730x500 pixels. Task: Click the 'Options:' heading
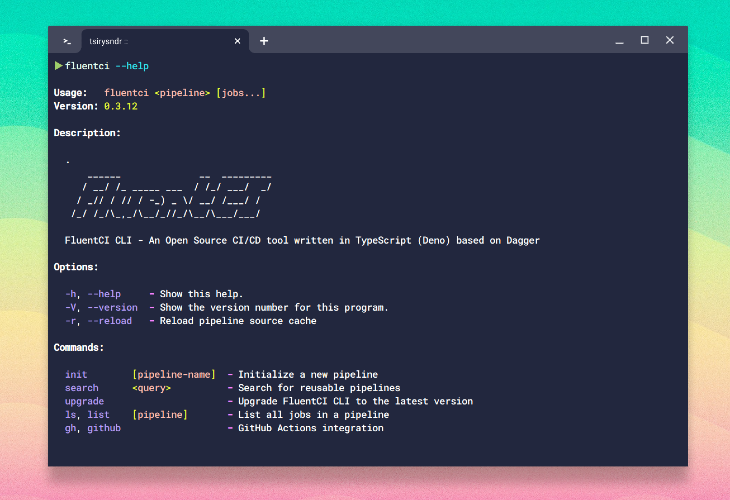tap(76, 267)
